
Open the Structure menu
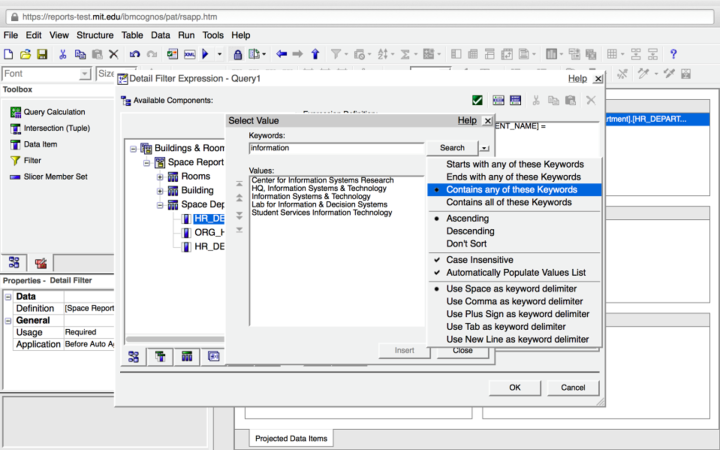point(95,35)
